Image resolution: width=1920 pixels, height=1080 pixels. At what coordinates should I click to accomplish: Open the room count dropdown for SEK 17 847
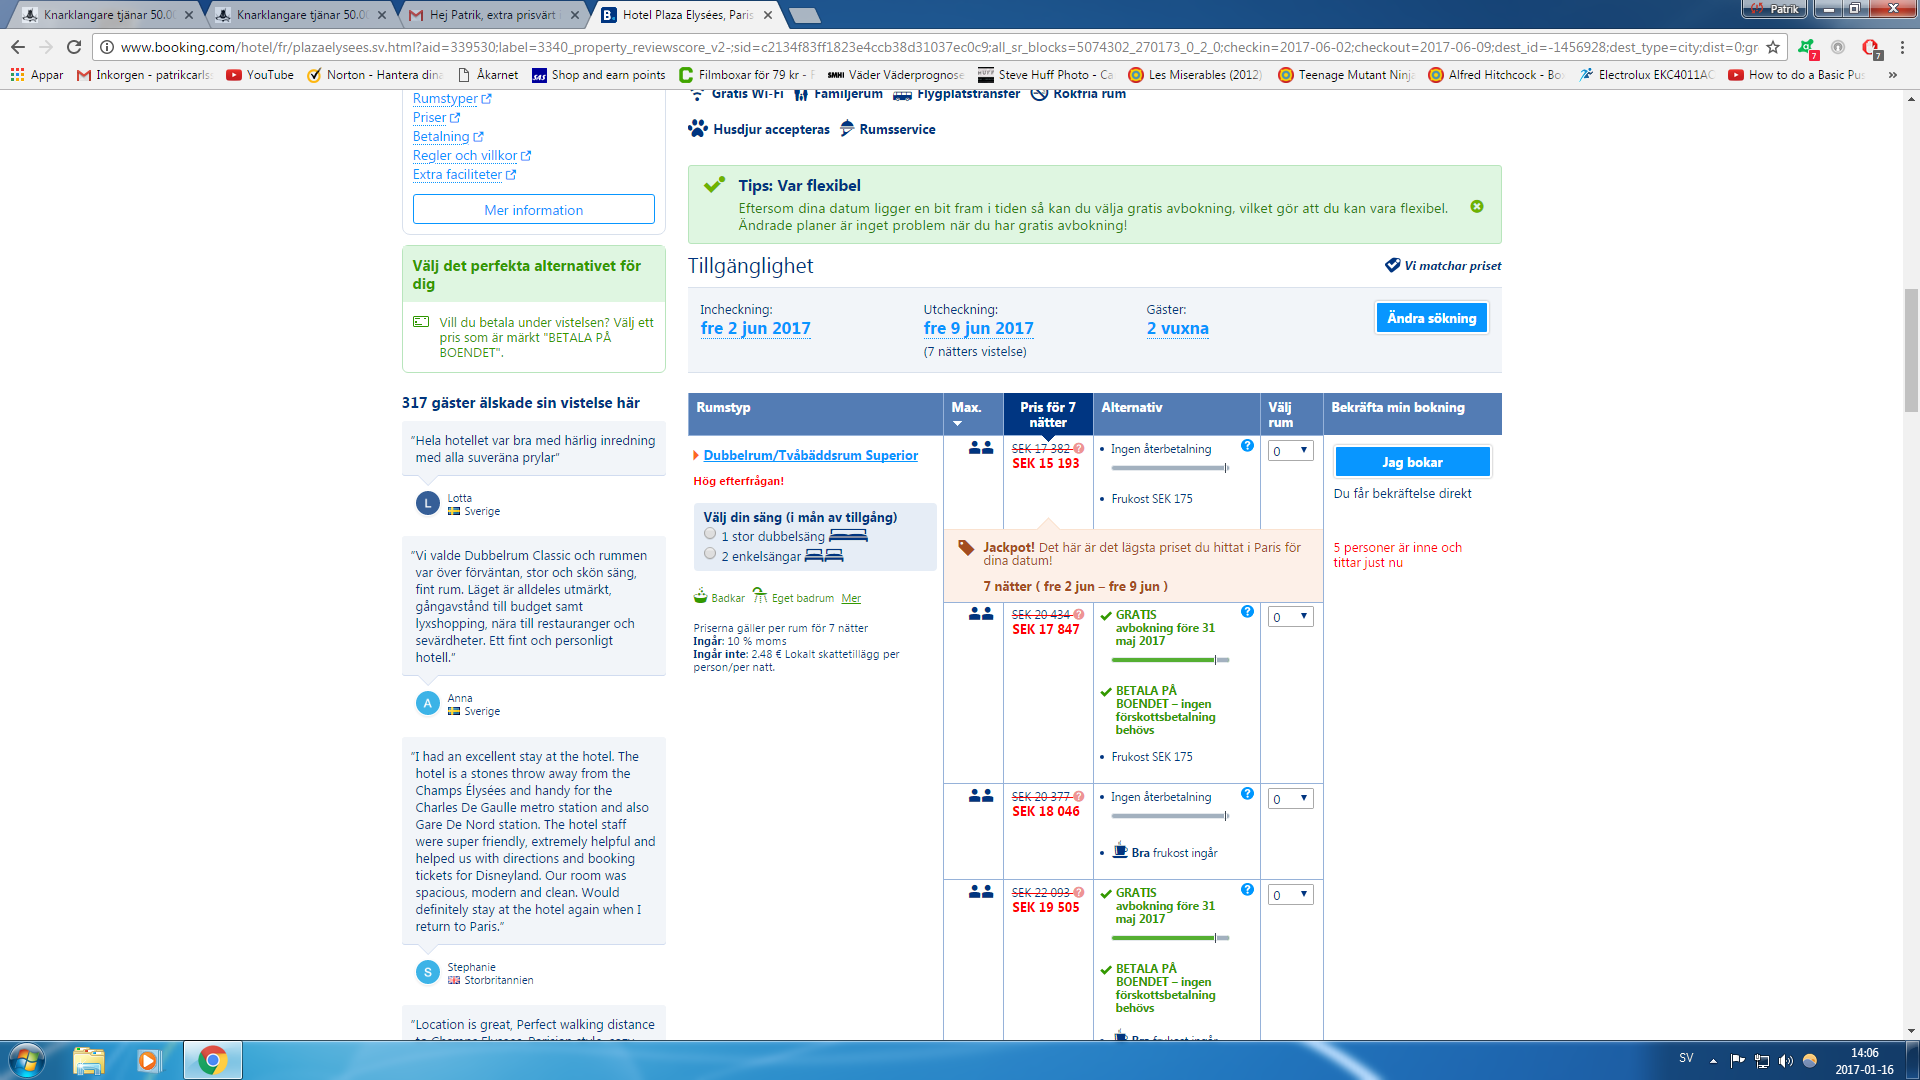tap(1290, 617)
